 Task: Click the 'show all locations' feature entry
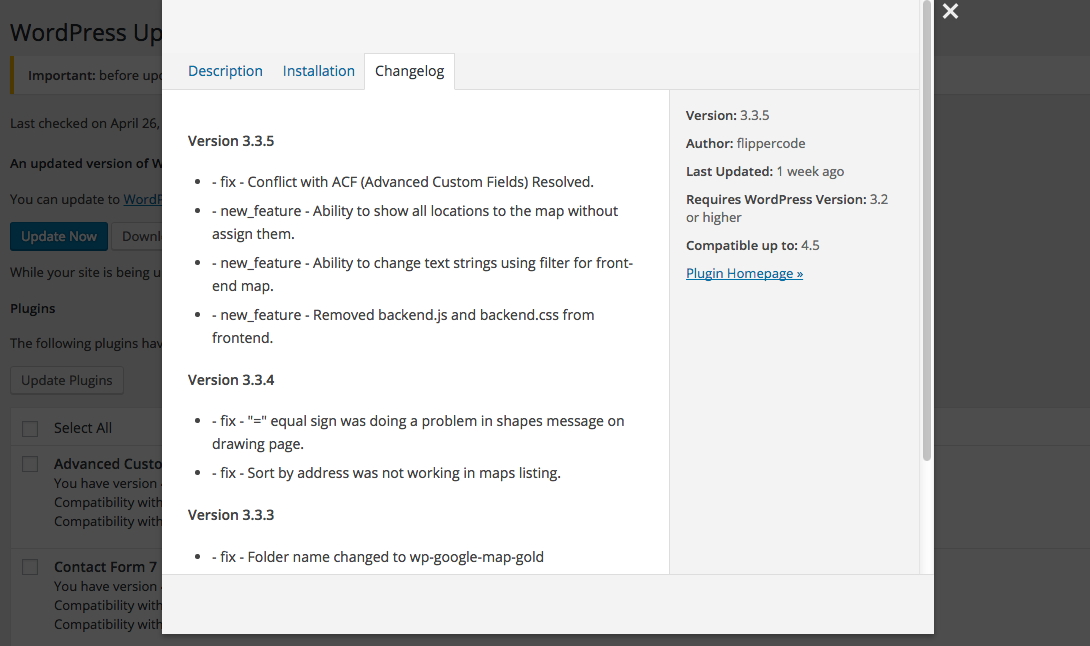coord(415,223)
